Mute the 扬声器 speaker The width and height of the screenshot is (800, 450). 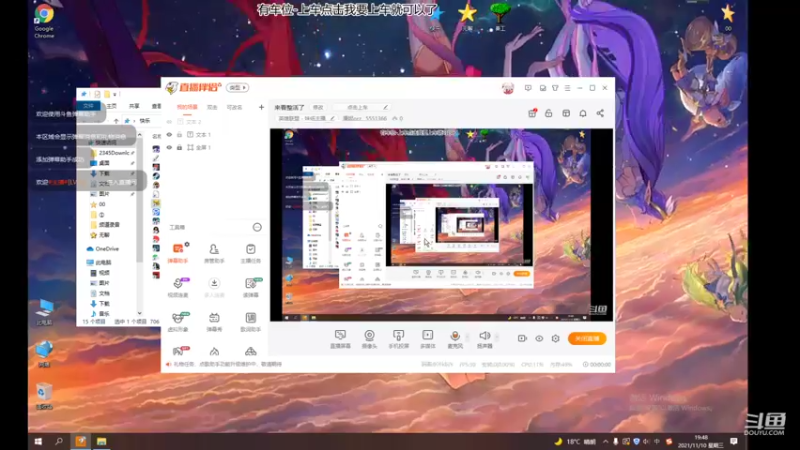coord(484,338)
